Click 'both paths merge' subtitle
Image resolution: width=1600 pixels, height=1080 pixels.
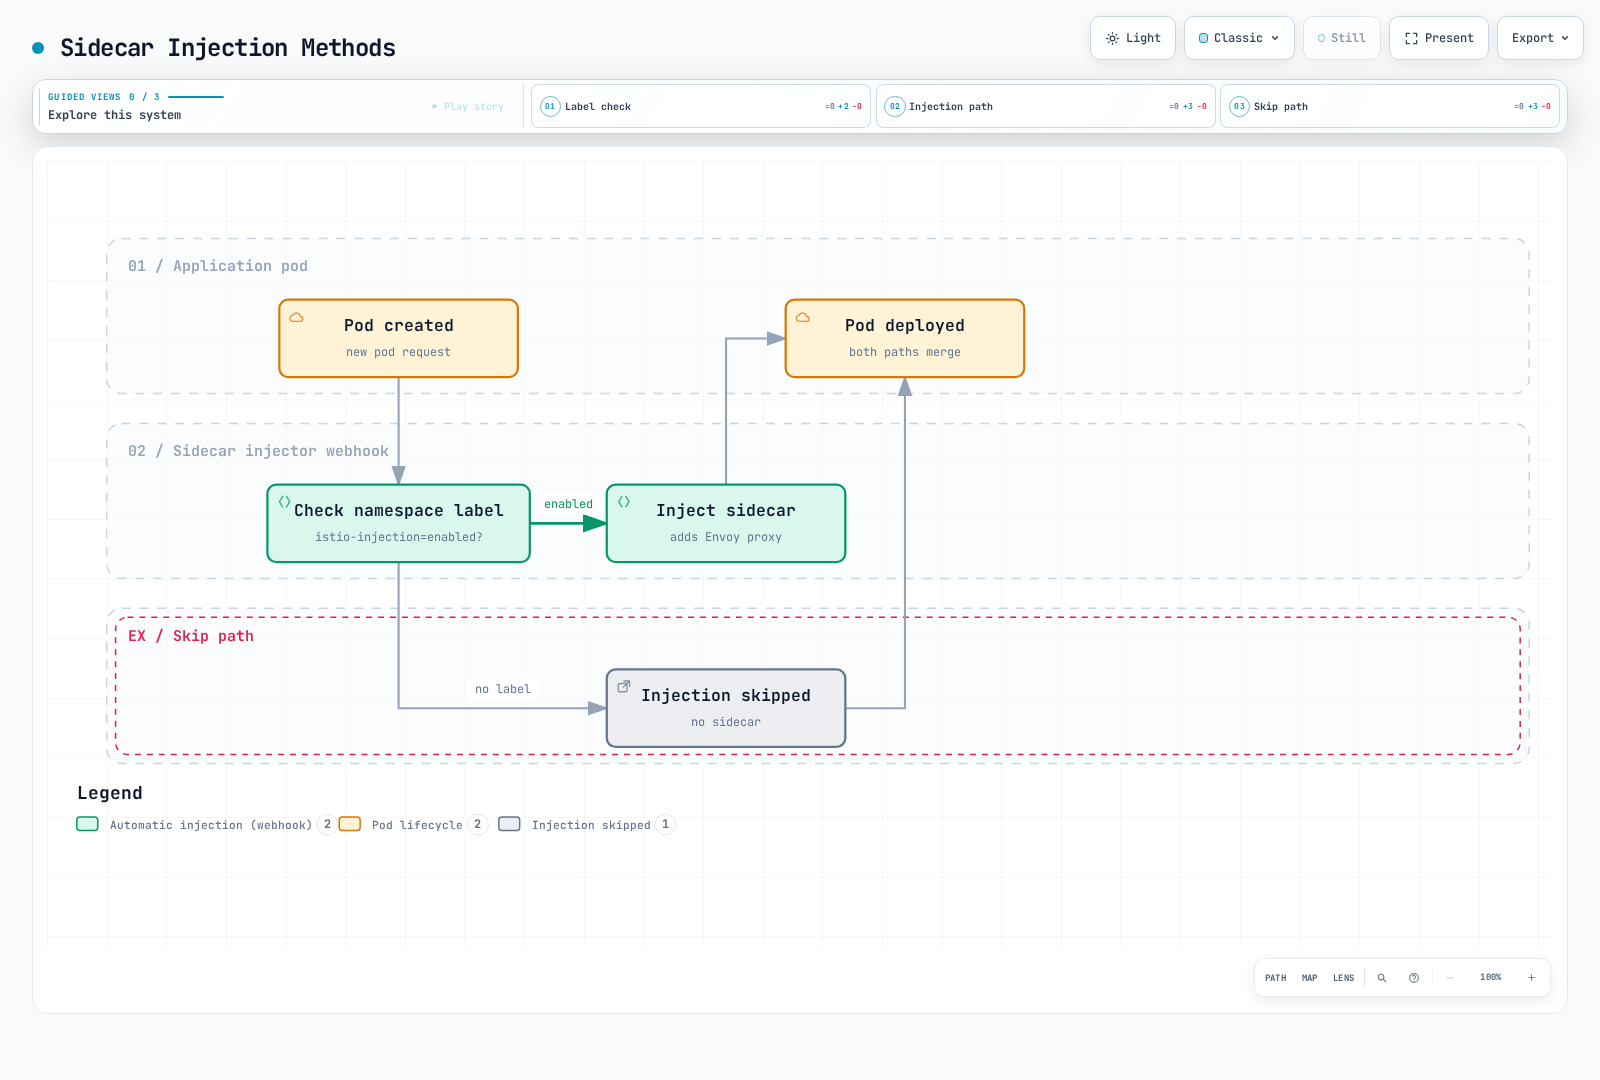click(x=905, y=352)
